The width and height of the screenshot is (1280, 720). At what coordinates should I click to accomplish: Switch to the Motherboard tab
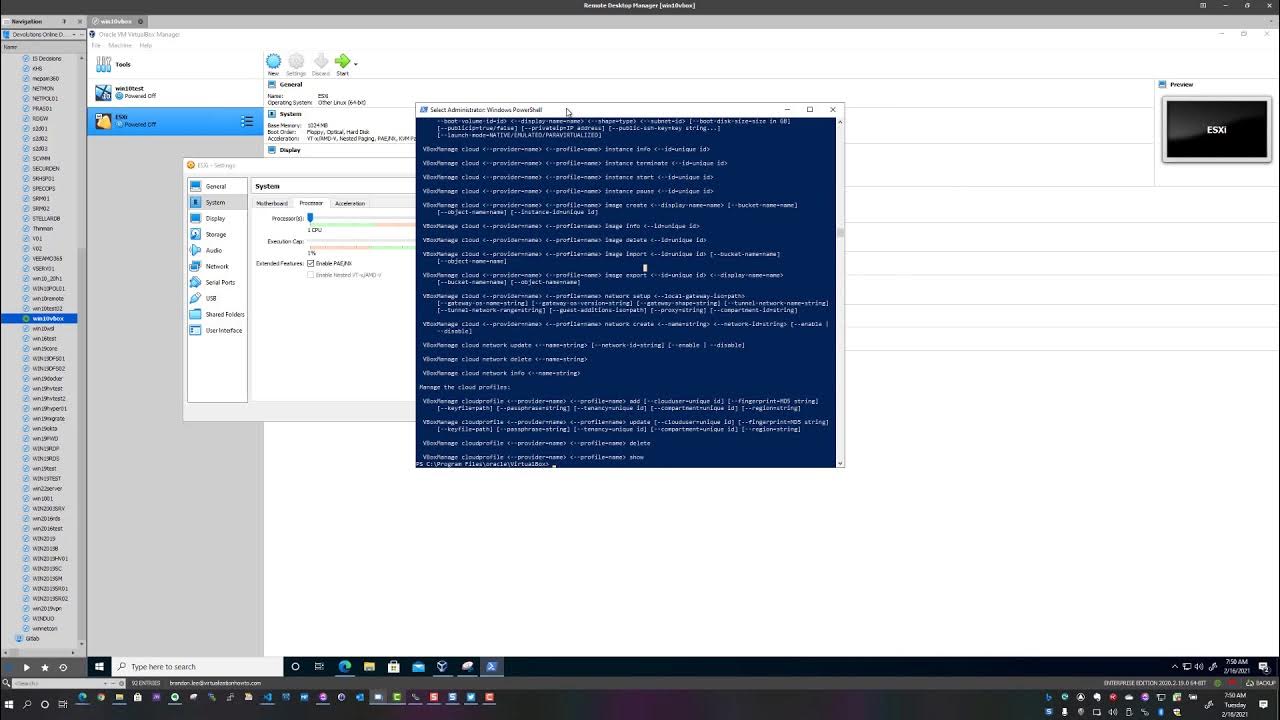[272, 203]
